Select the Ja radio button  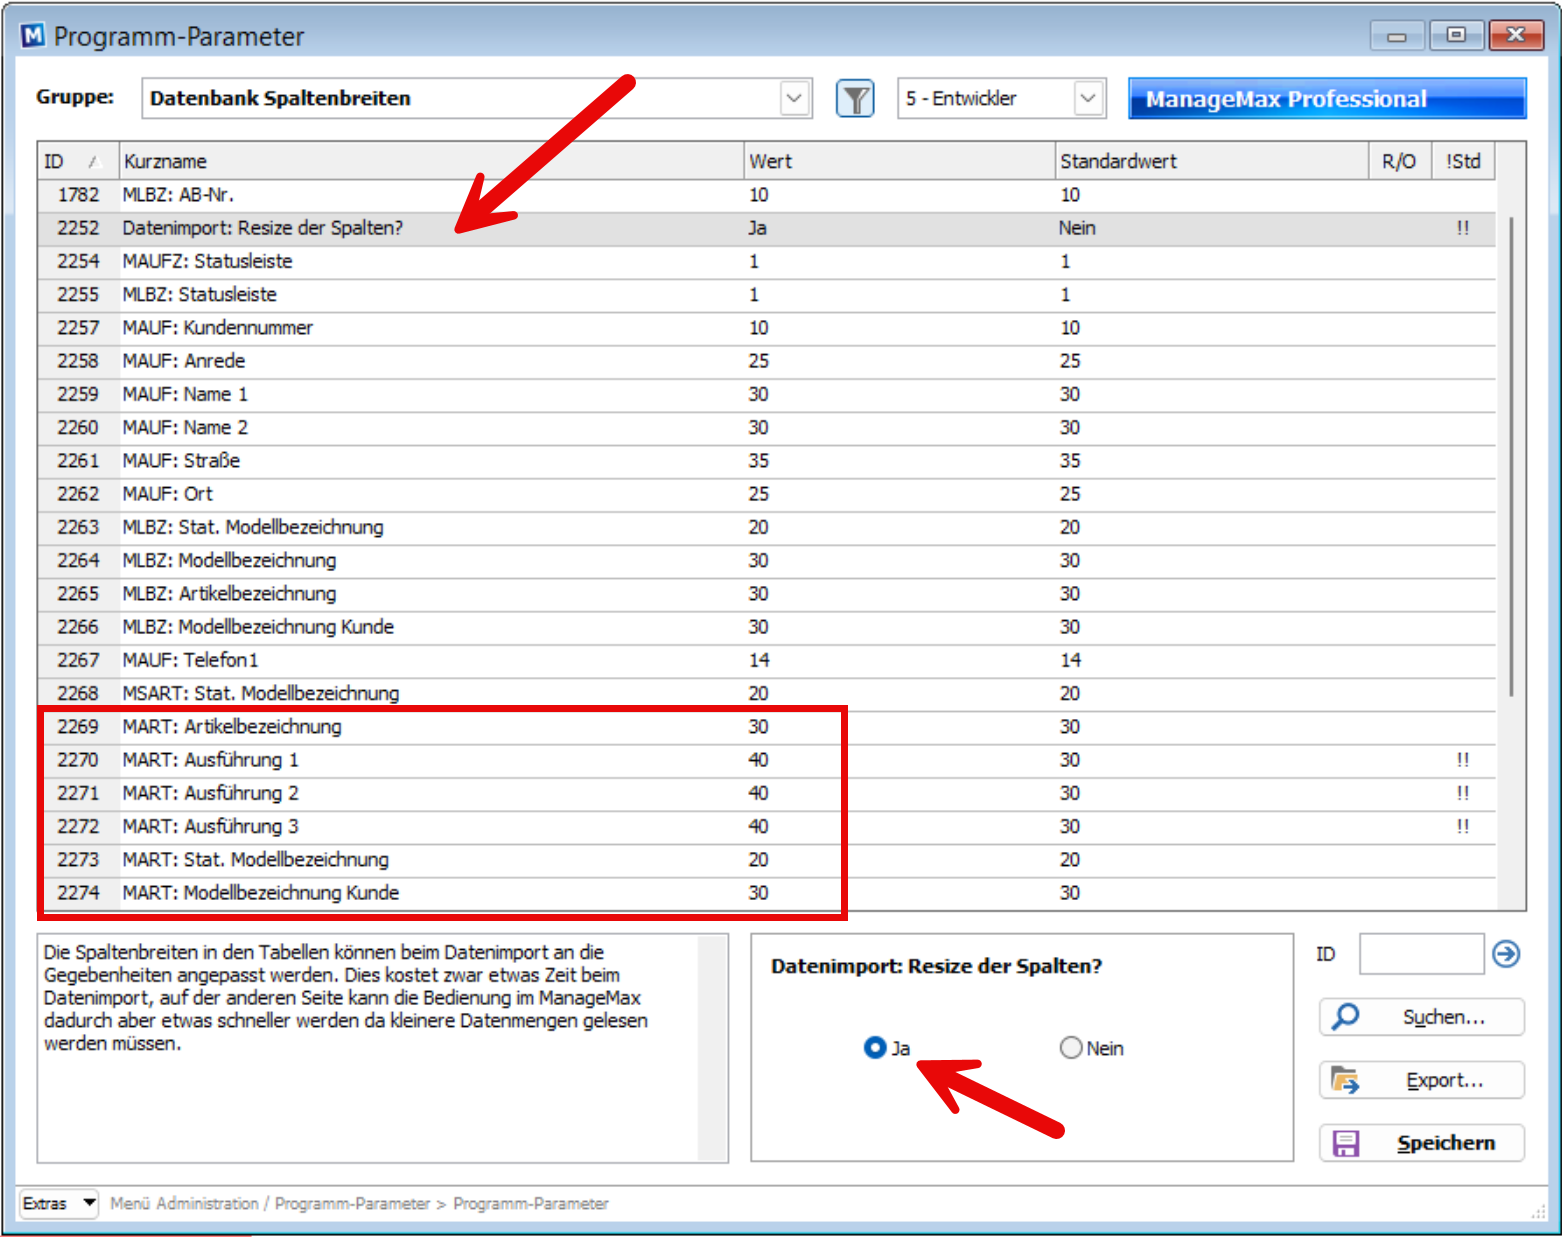tap(875, 1047)
